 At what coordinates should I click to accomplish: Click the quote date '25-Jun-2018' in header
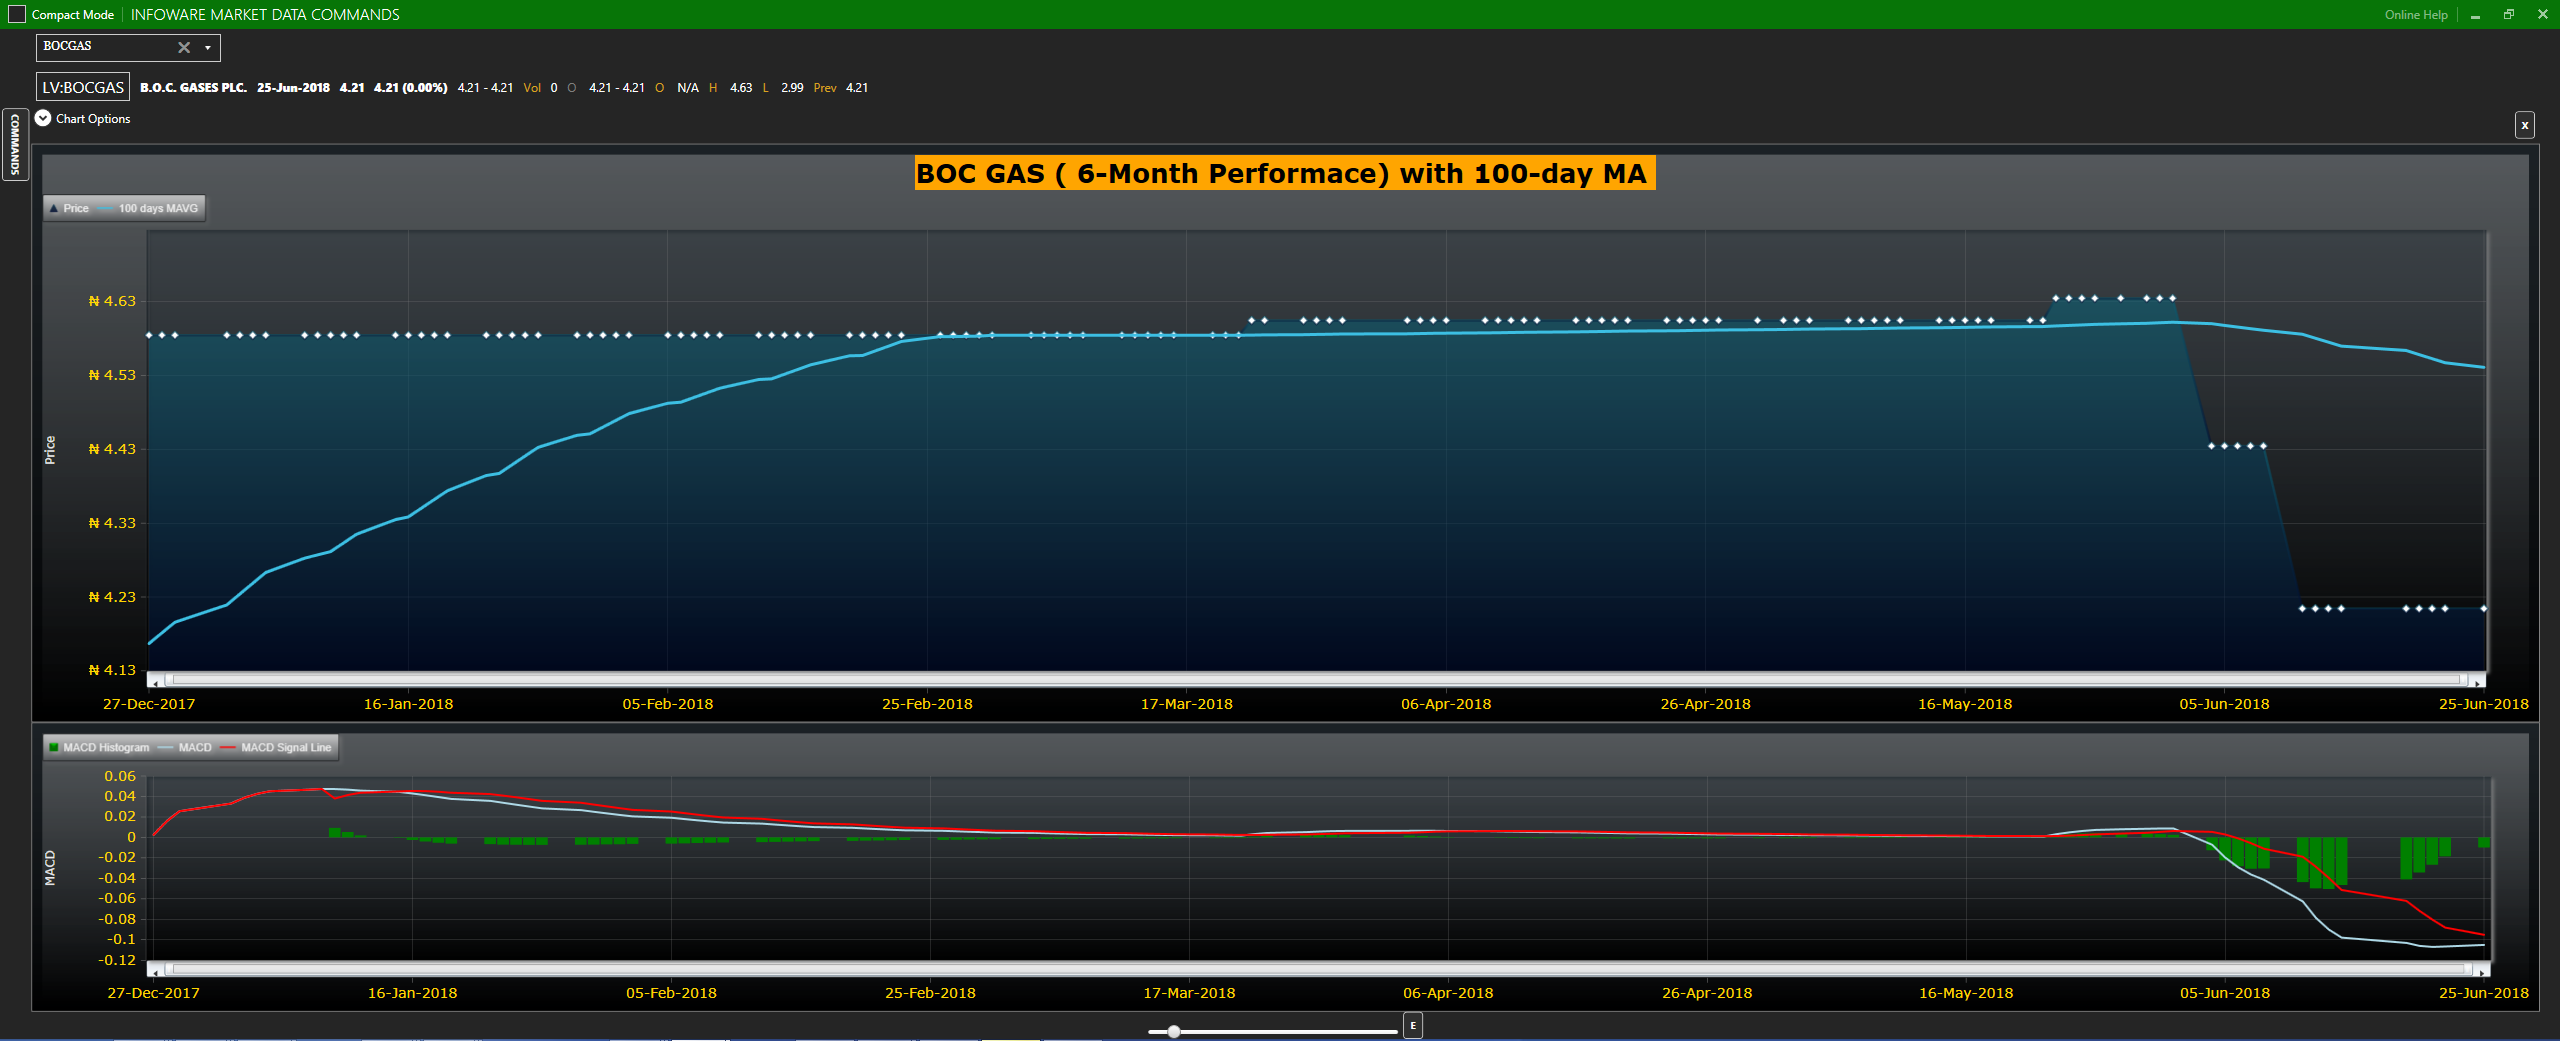[293, 88]
